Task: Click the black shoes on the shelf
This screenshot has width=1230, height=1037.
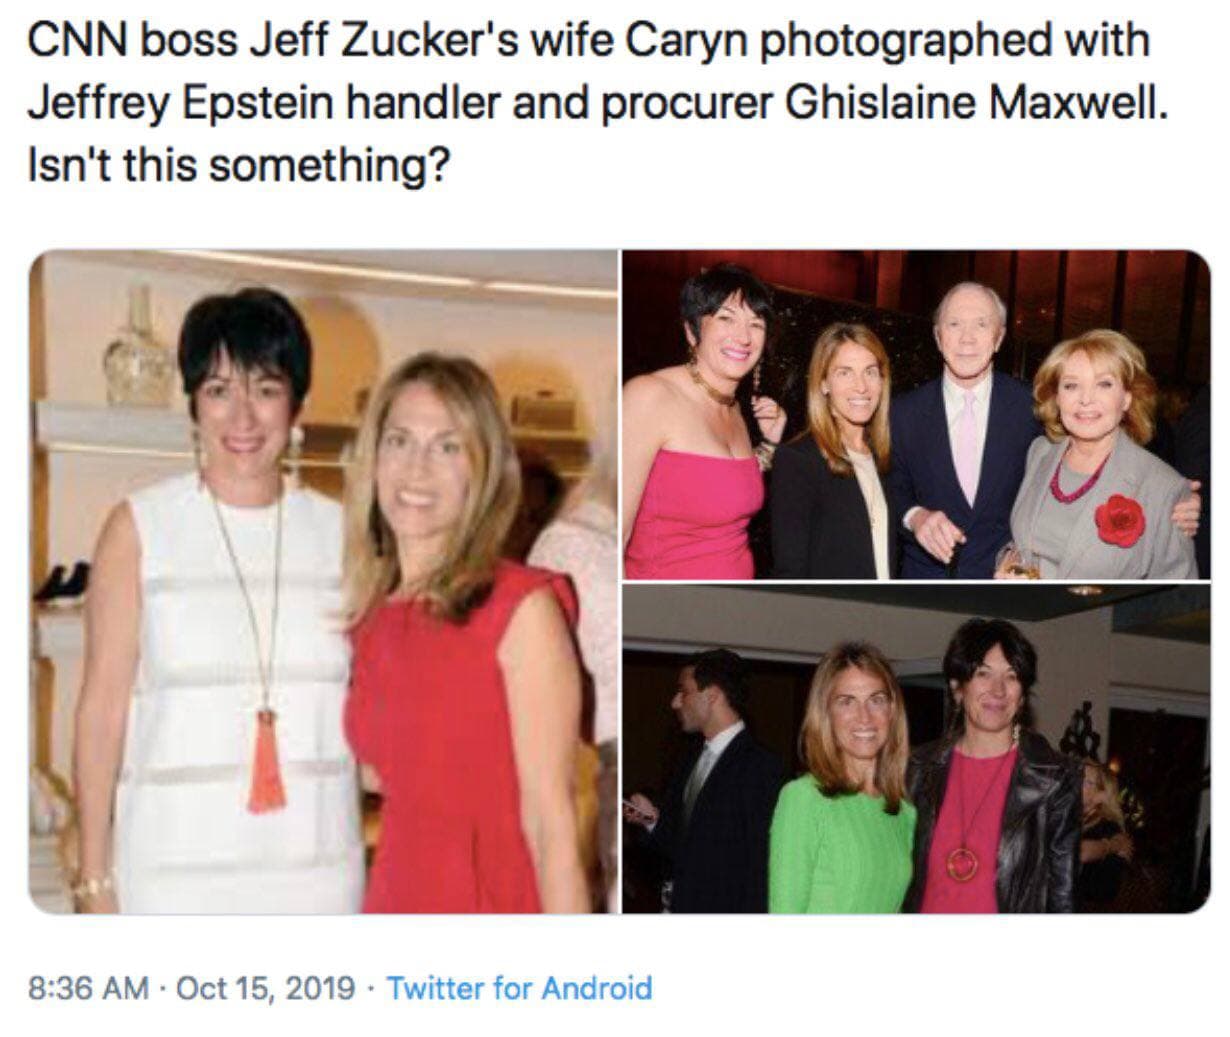Action: click(x=63, y=583)
